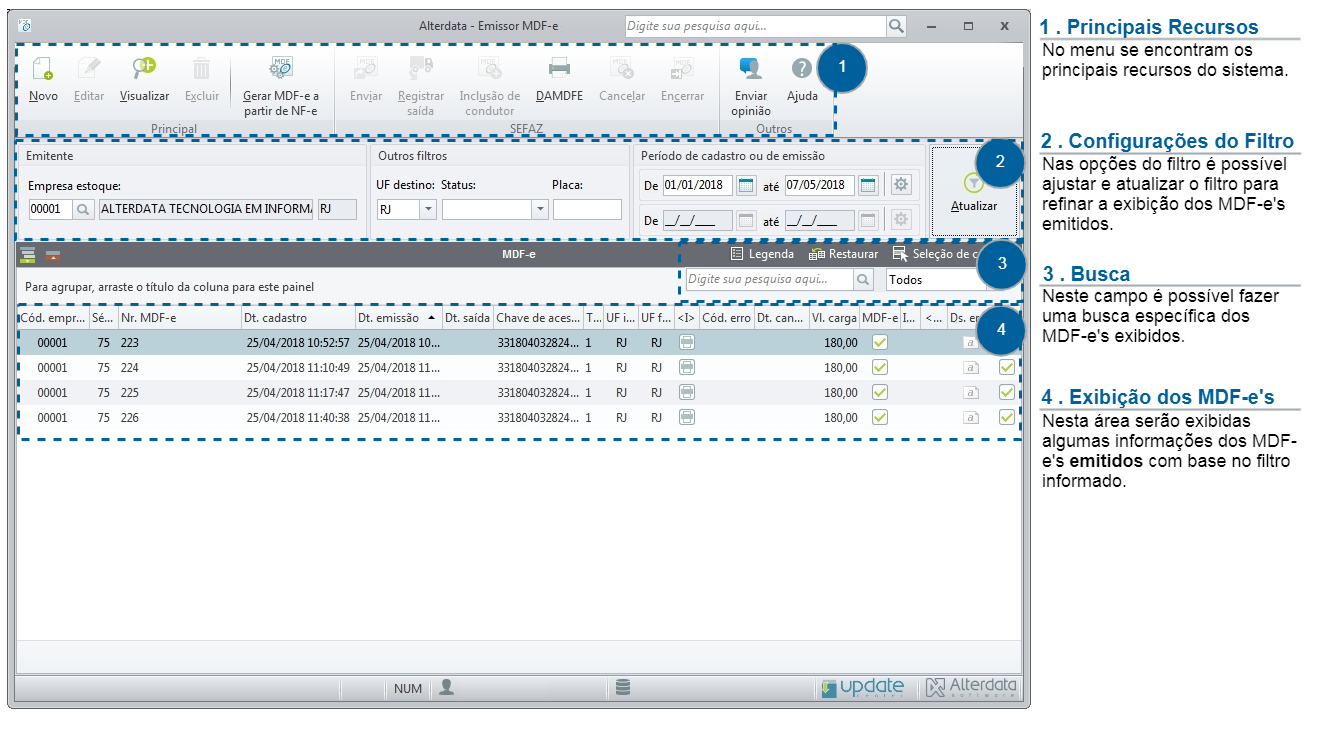Sort by Chave de acesso column header
1325x729 pixels.
538,317
